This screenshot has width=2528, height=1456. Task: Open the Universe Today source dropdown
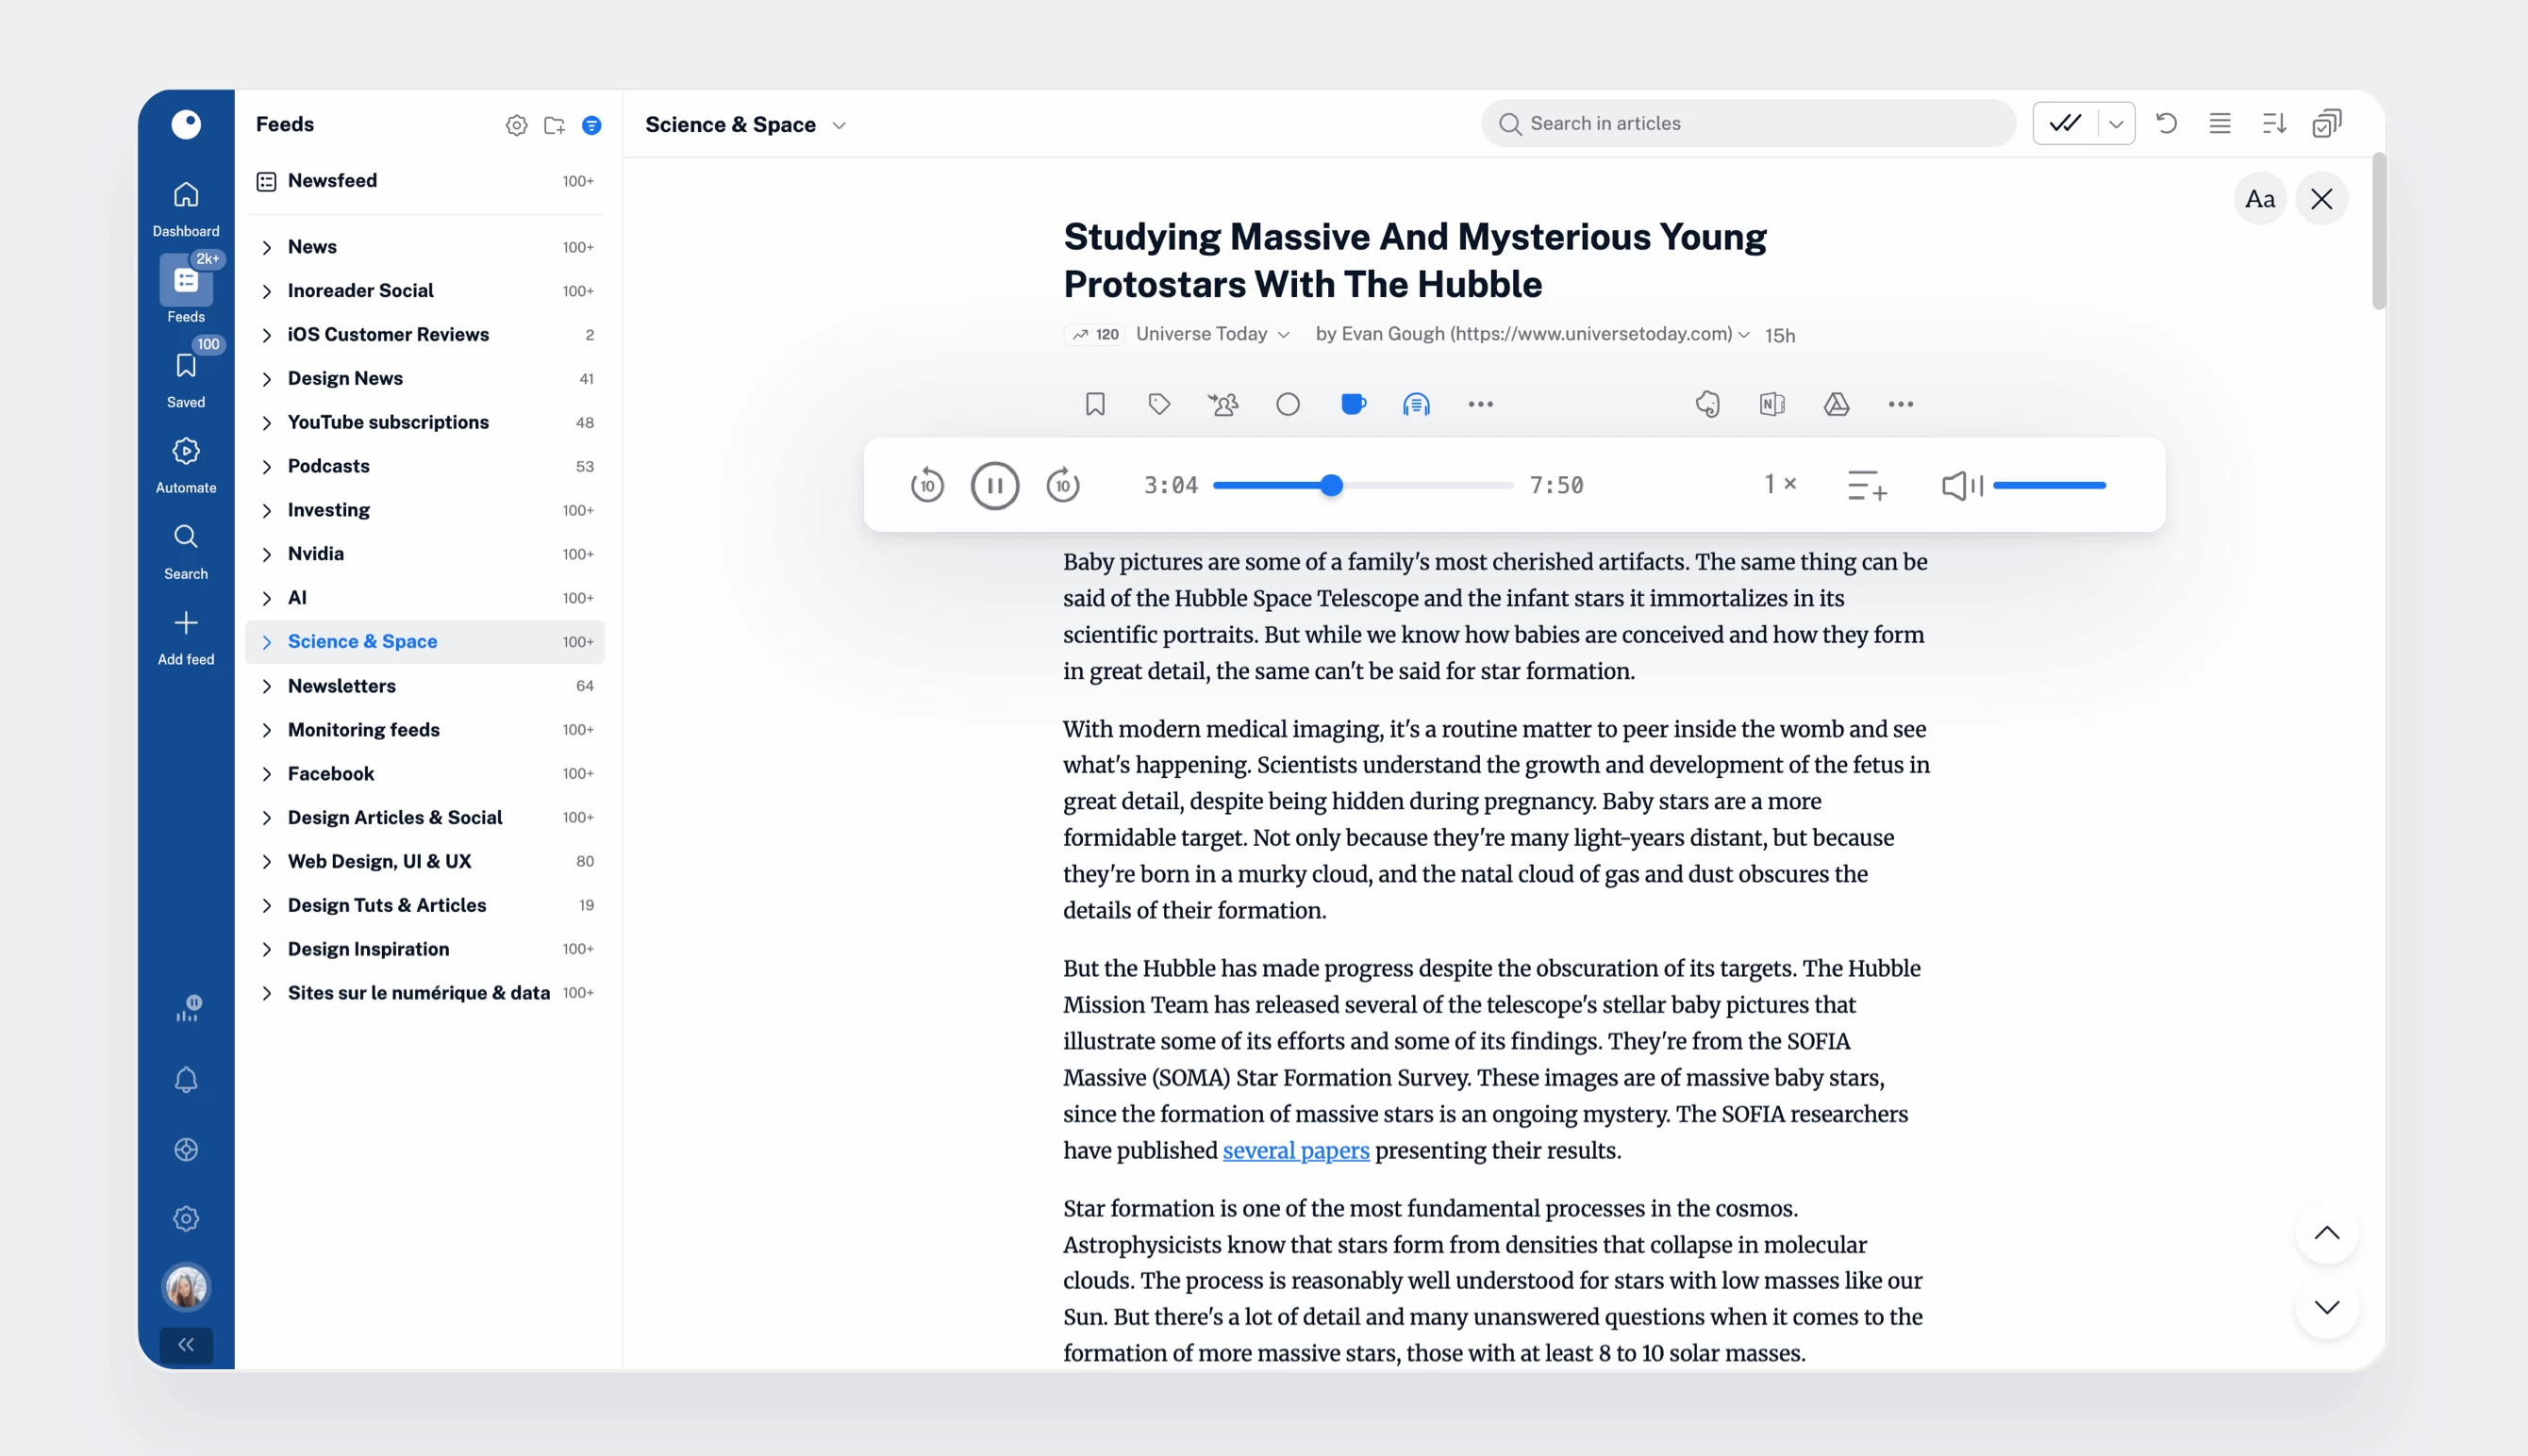click(x=1283, y=334)
